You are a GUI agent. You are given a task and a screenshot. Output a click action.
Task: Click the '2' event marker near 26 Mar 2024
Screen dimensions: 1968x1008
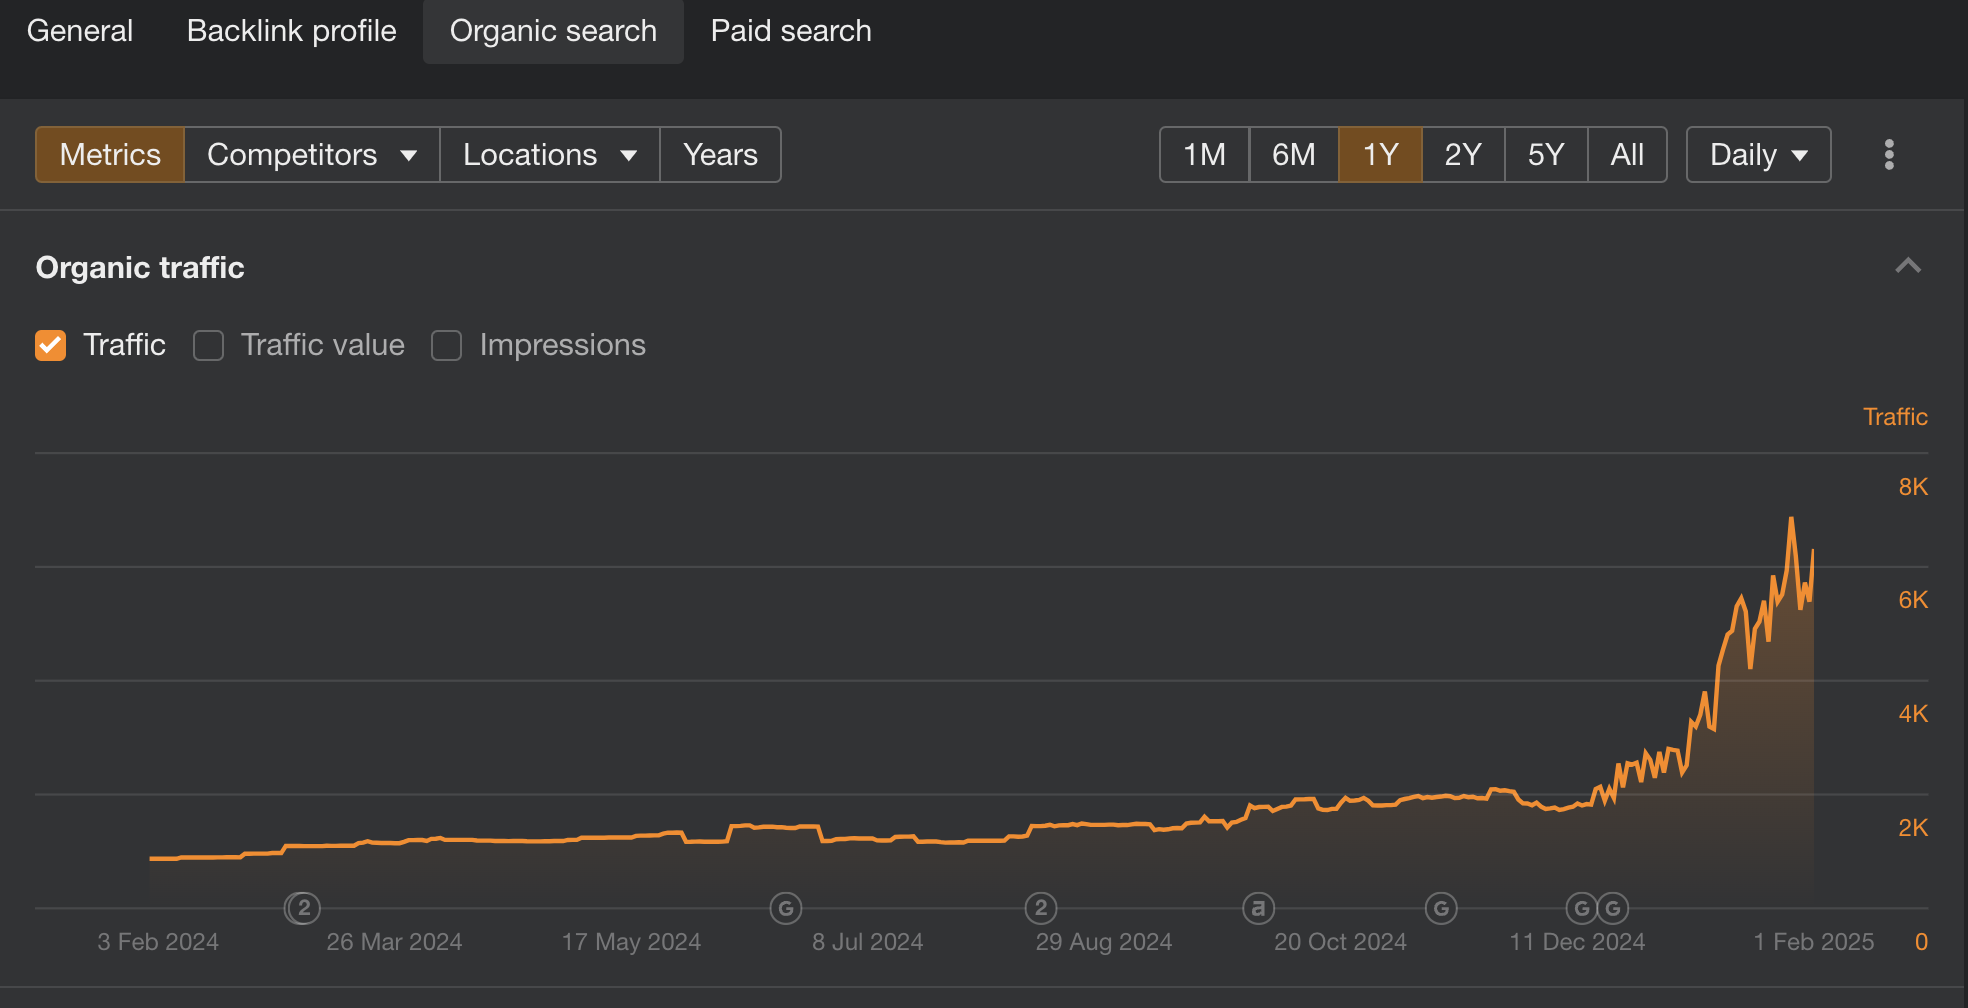coord(304,908)
